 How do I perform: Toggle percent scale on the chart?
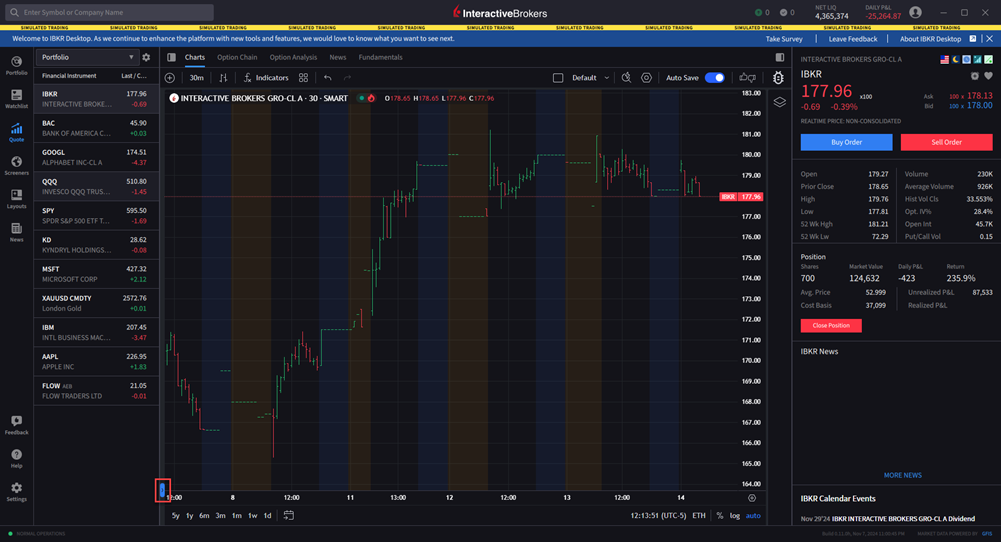pos(719,515)
